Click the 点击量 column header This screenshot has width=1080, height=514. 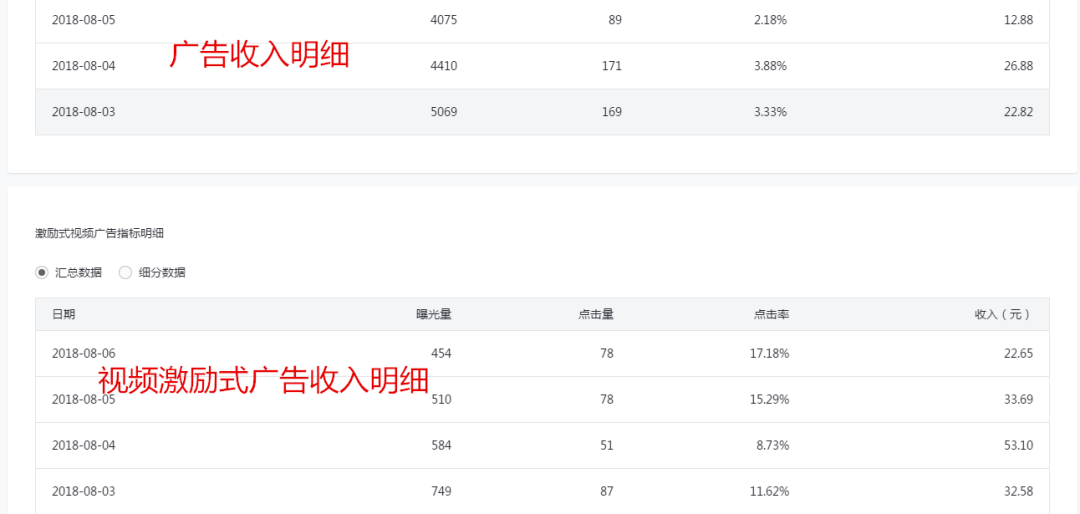(x=596, y=314)
